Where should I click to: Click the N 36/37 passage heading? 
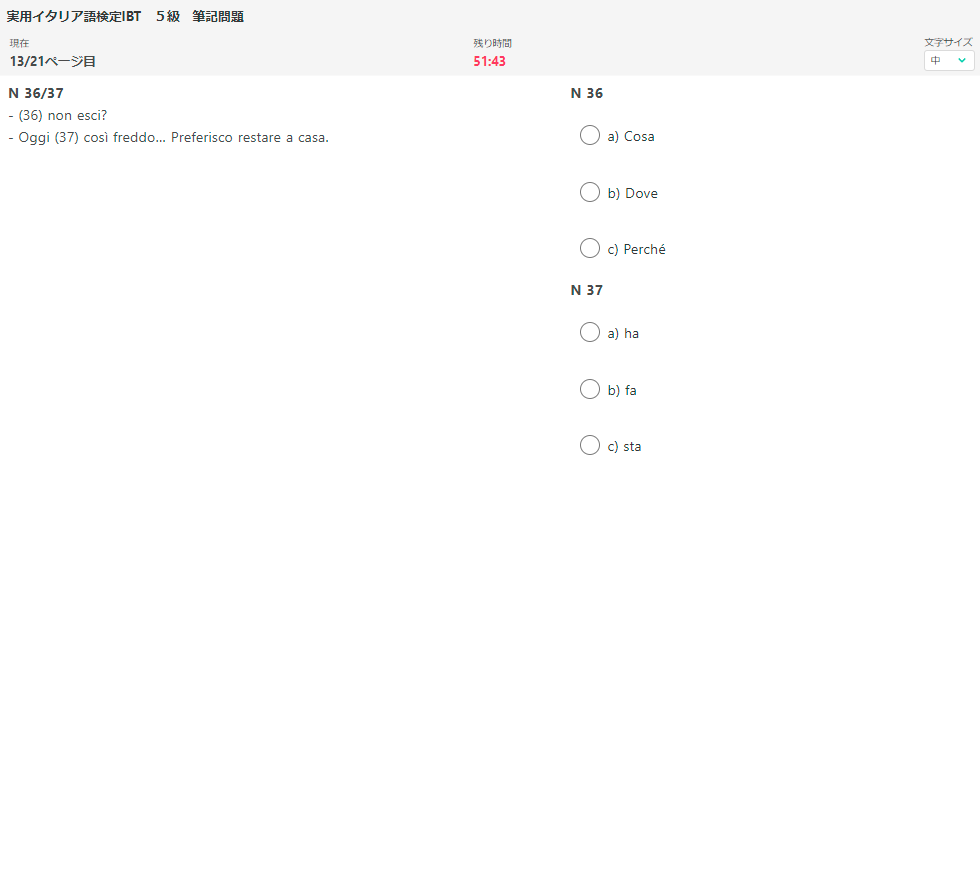36,93
